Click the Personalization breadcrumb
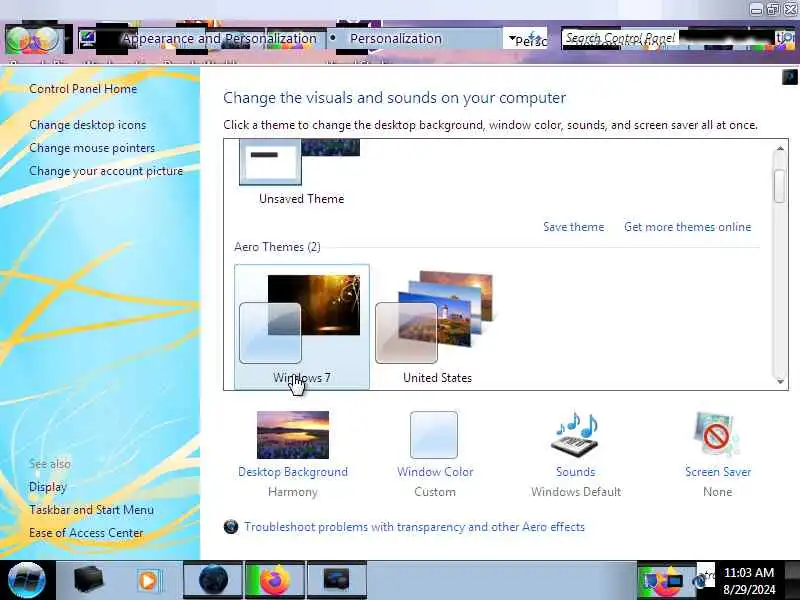Screen dimensions: 800x600 395,39
